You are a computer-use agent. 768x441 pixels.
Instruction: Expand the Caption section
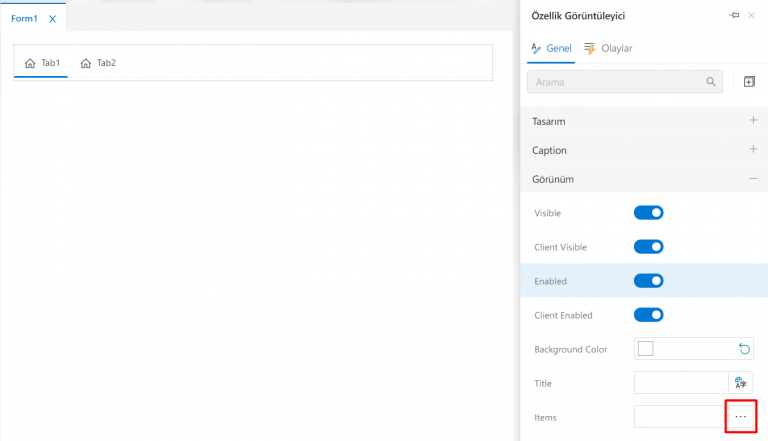click(x=753, y=150)
